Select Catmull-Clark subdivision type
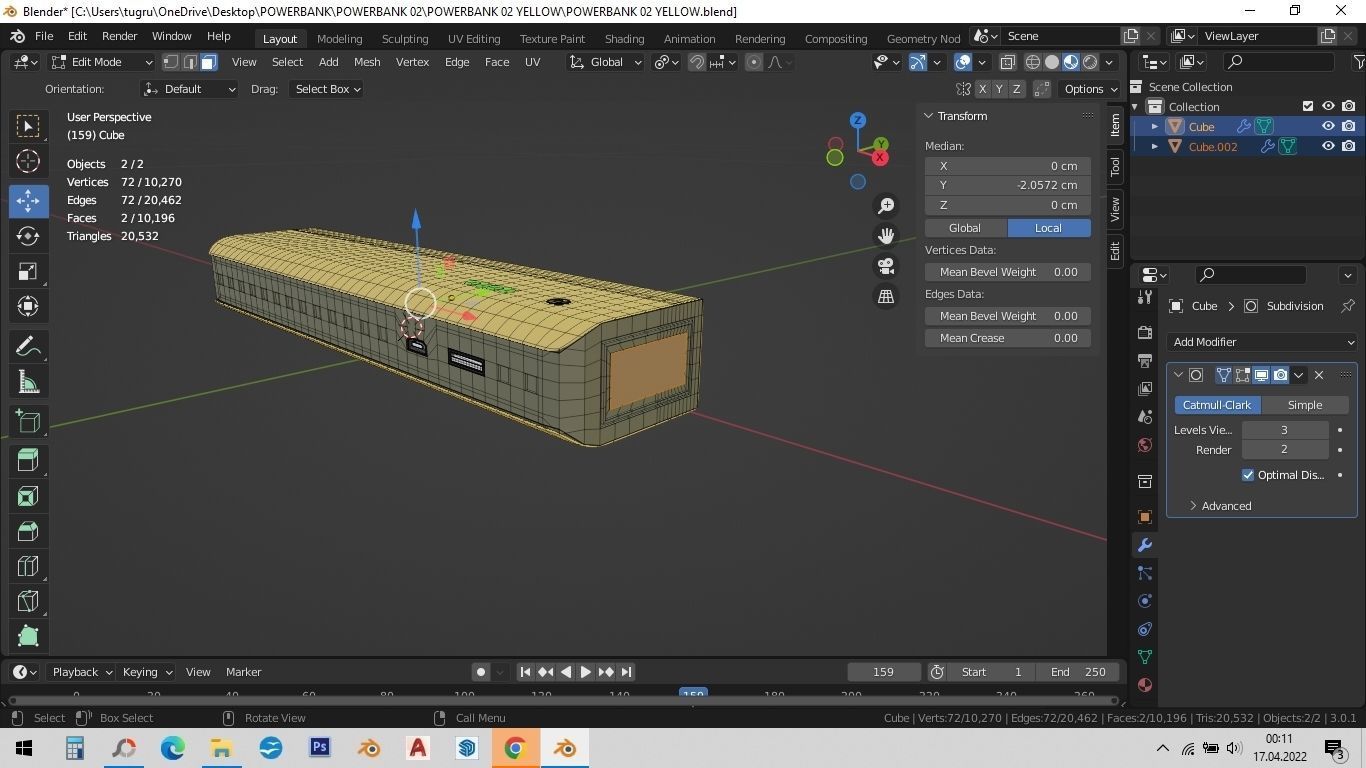The image size is (1366, 768). pyautogui.click(x=1217, y=405)
